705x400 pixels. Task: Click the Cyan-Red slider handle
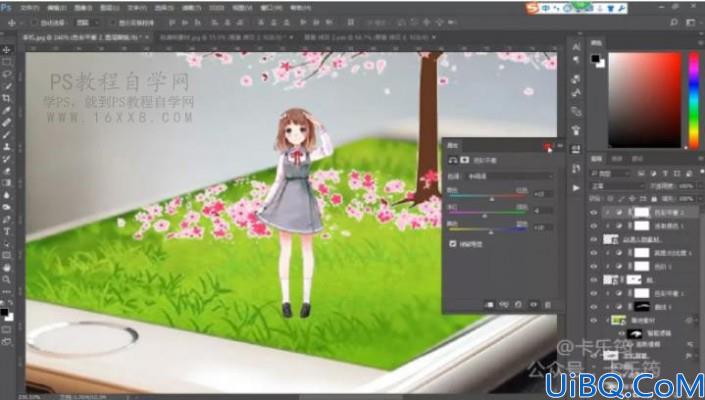[x=492, y=199]
